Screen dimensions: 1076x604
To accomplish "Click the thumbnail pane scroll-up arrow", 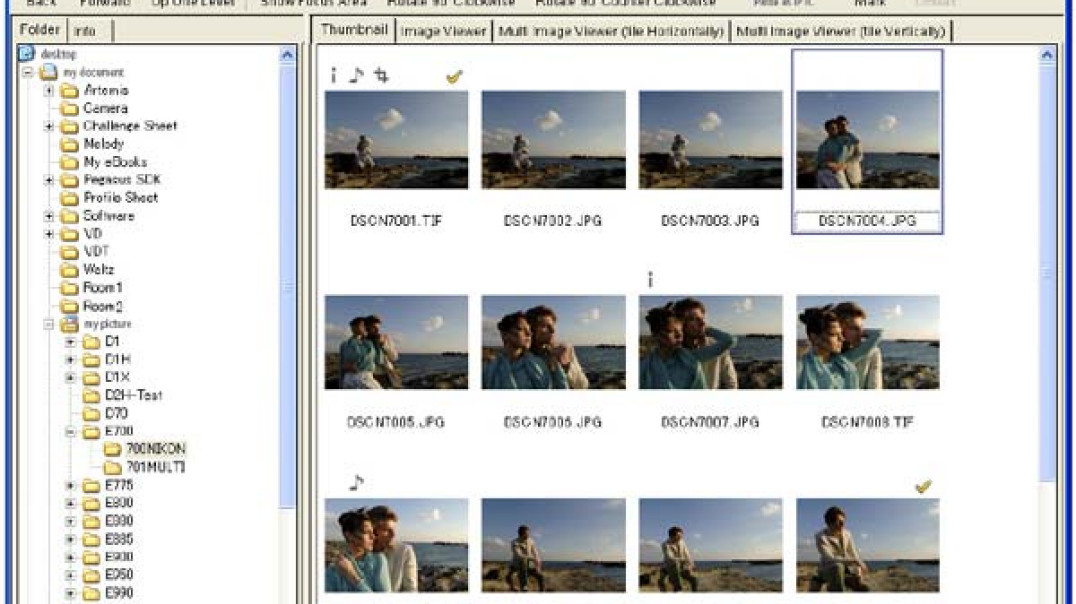I will point(1047,55).
